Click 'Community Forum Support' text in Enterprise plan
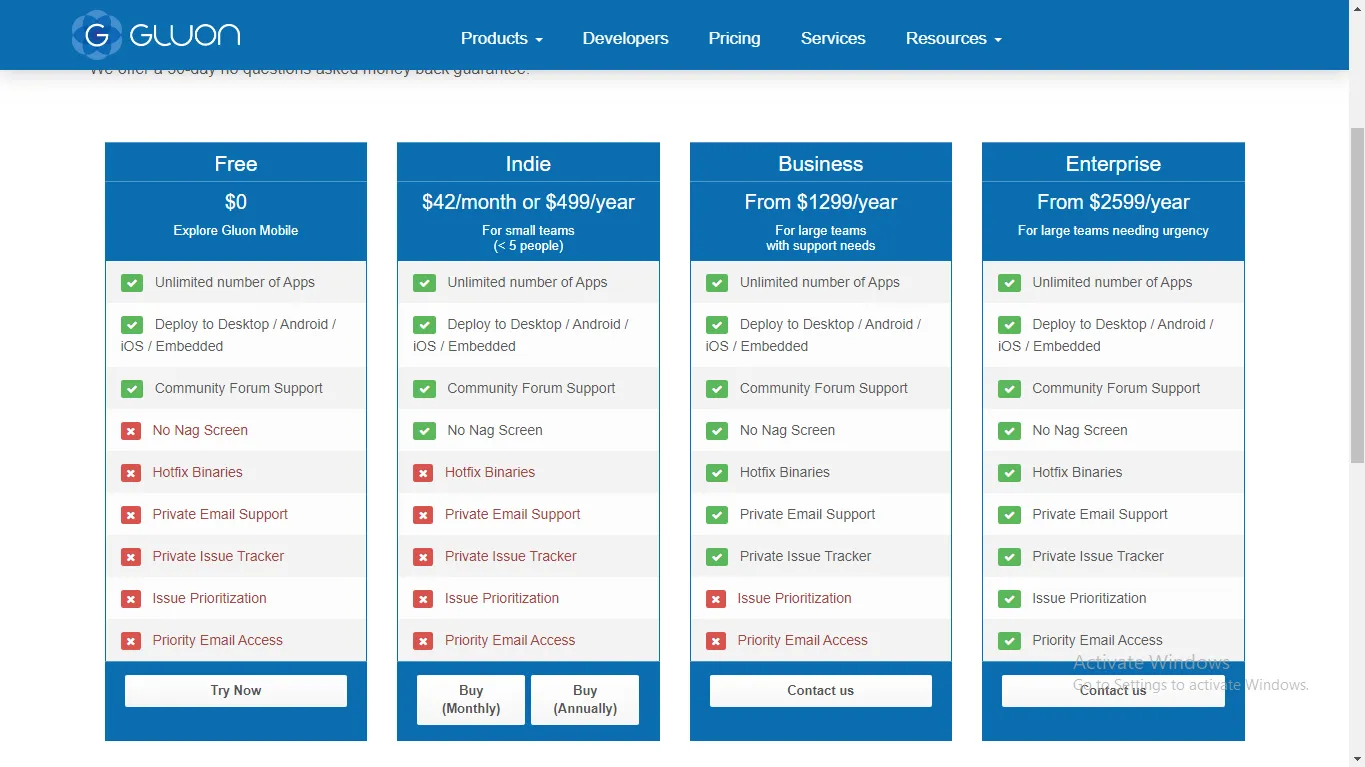1365x767 pixels. pos(1116,389)
